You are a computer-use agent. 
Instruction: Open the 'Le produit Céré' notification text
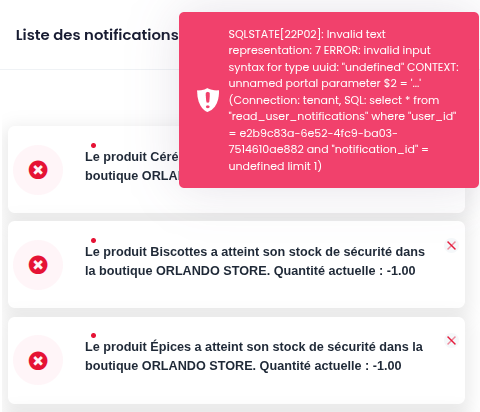[x=132, y=157]
